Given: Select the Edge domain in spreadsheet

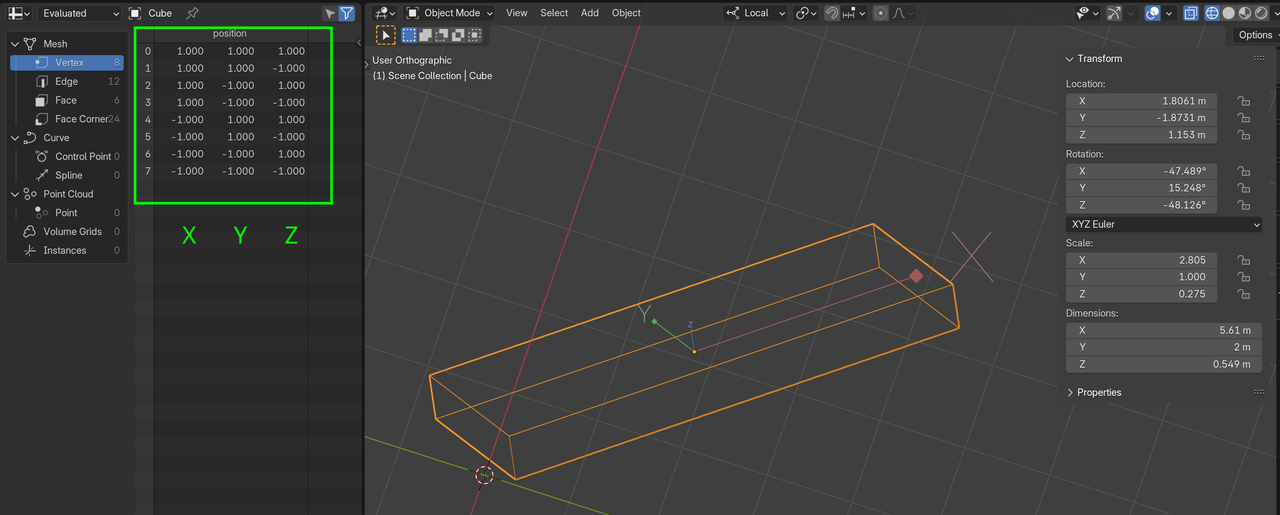Looking at the screenshot, I should [66, 81].
